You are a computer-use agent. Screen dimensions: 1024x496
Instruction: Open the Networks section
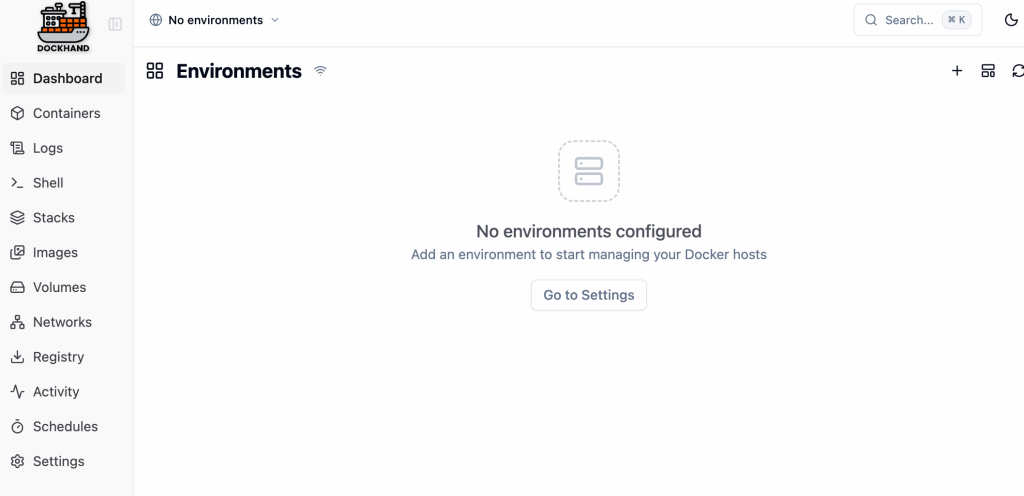[62, 322]
